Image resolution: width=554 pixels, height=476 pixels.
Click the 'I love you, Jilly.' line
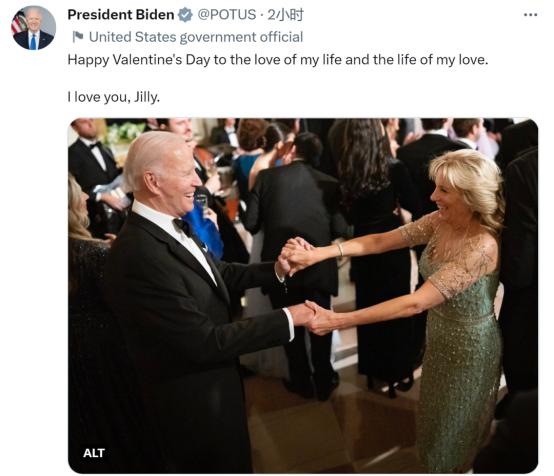(x=114, y=97)
